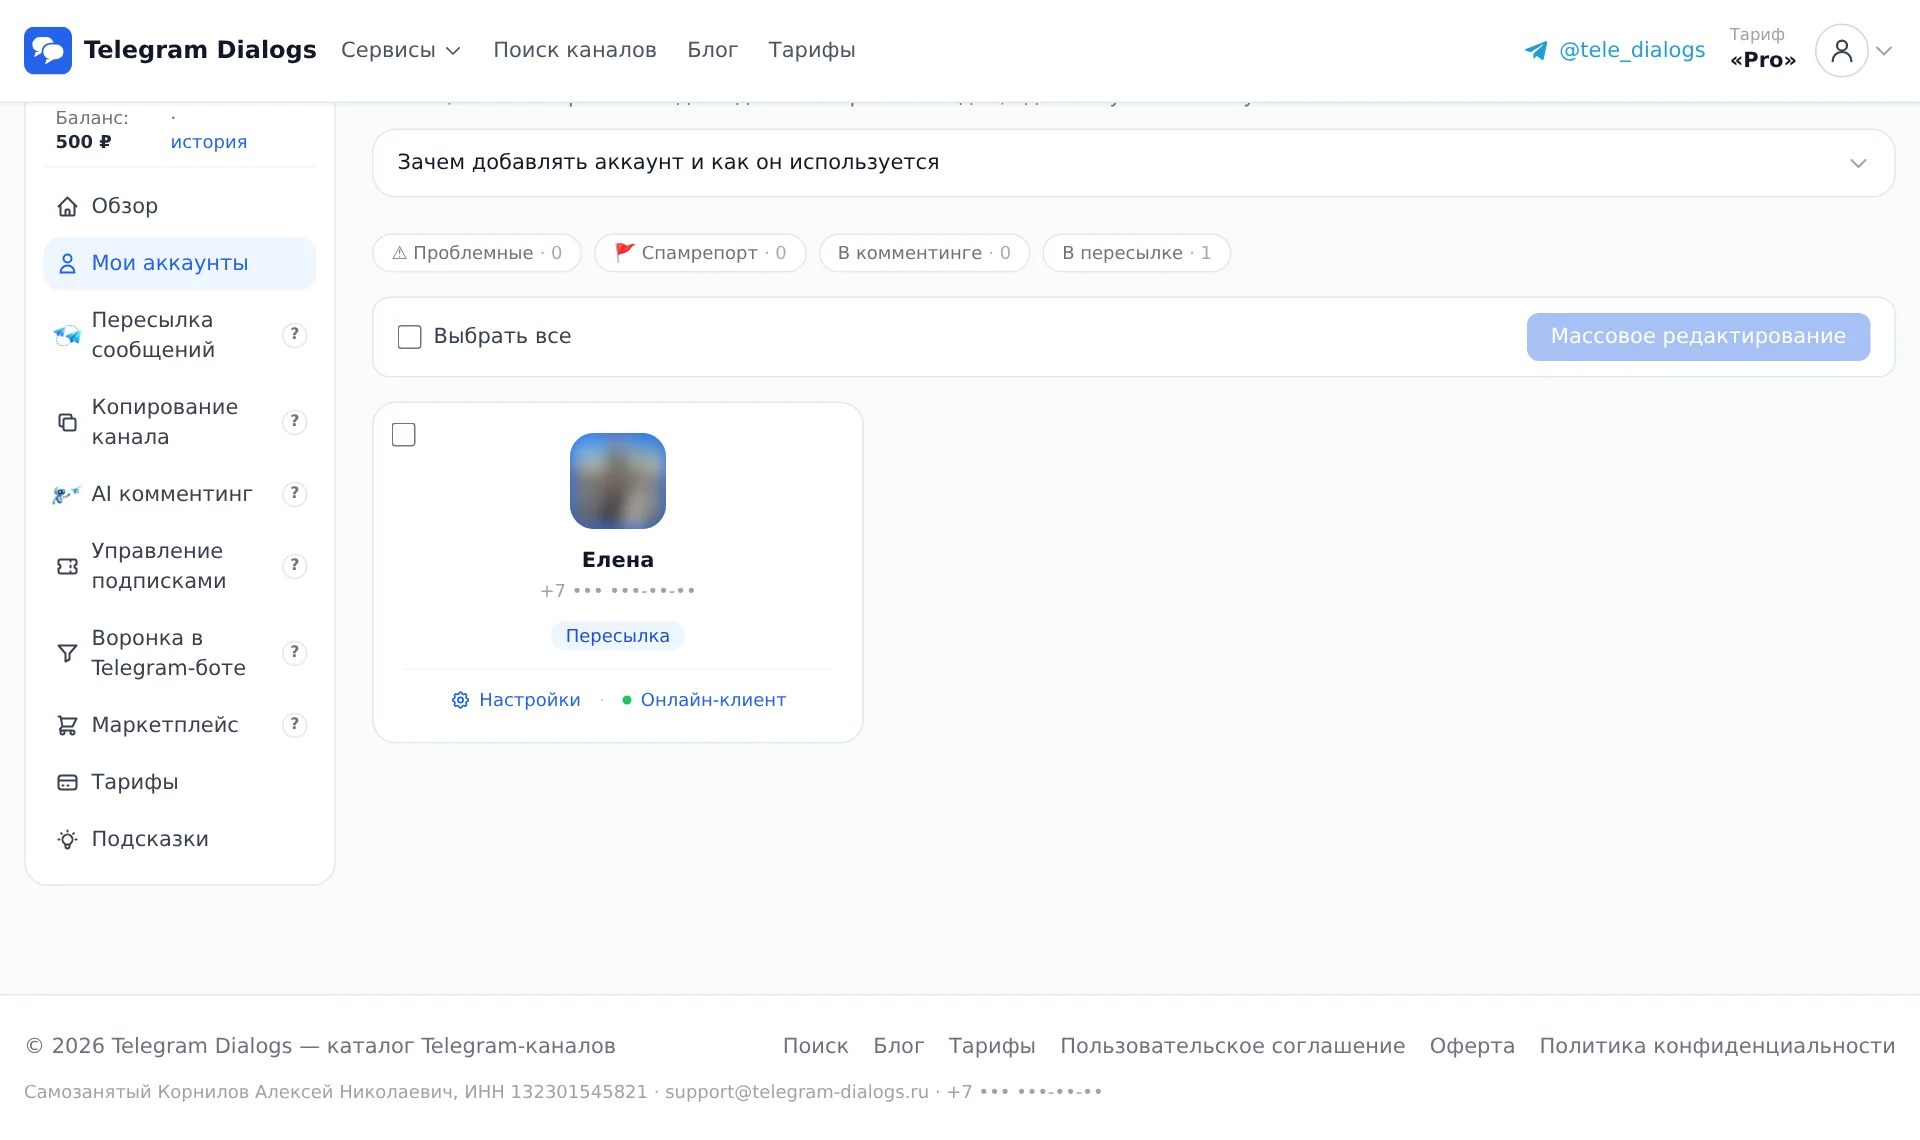Click help question mark for Пересылка сообщений
The width and height of the screenshot is (1920, 1140).
294,335
